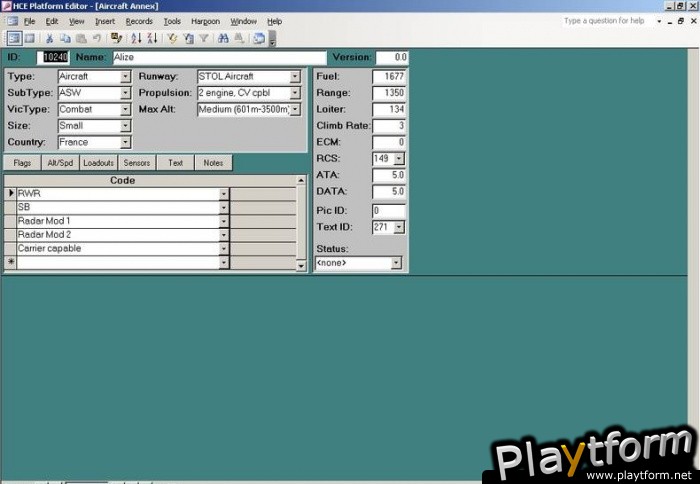Click the Cut scissors icon
Screen dimensions: 700x484
(50, 38)
